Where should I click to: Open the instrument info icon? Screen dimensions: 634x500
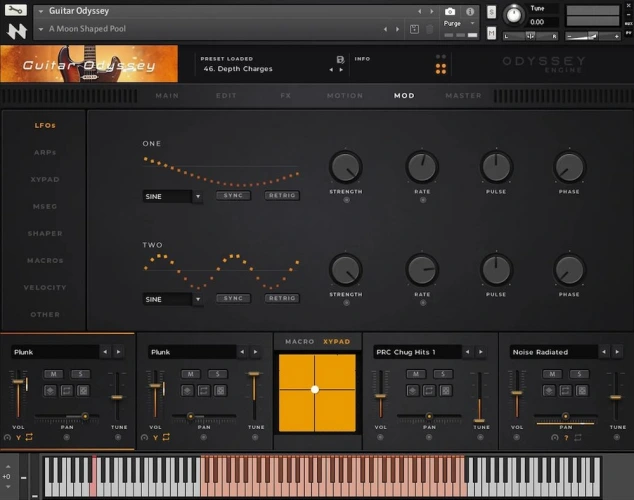tap(470, 12)
